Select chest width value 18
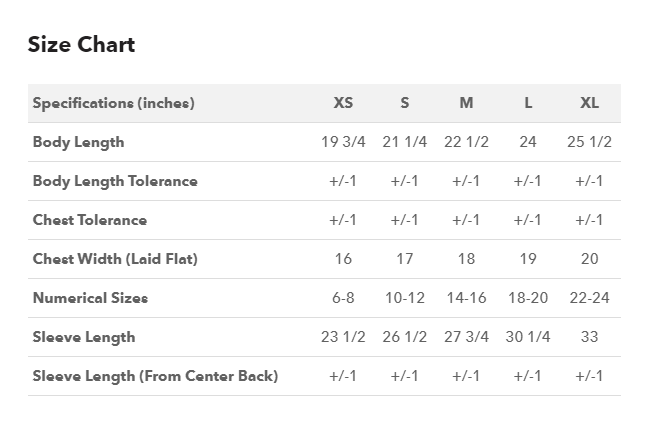 [x=466, y=259]
